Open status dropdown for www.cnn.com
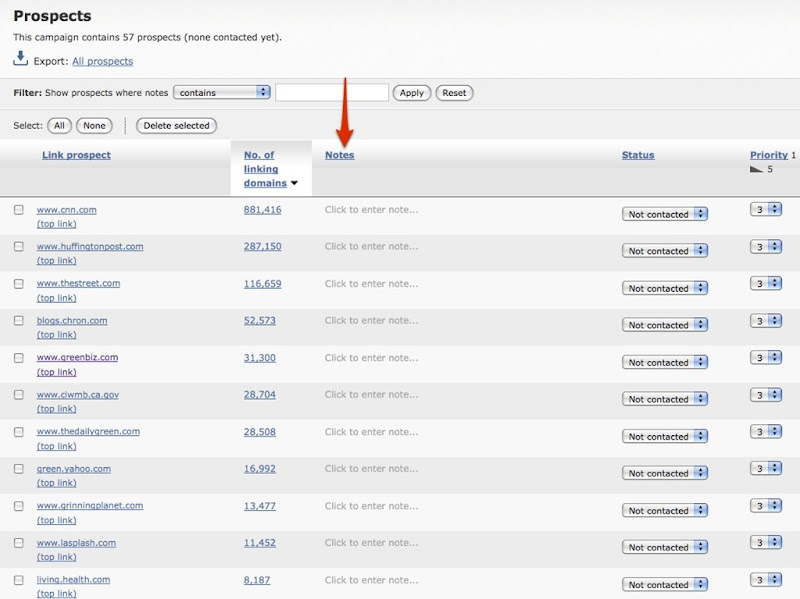 point(665,214)
